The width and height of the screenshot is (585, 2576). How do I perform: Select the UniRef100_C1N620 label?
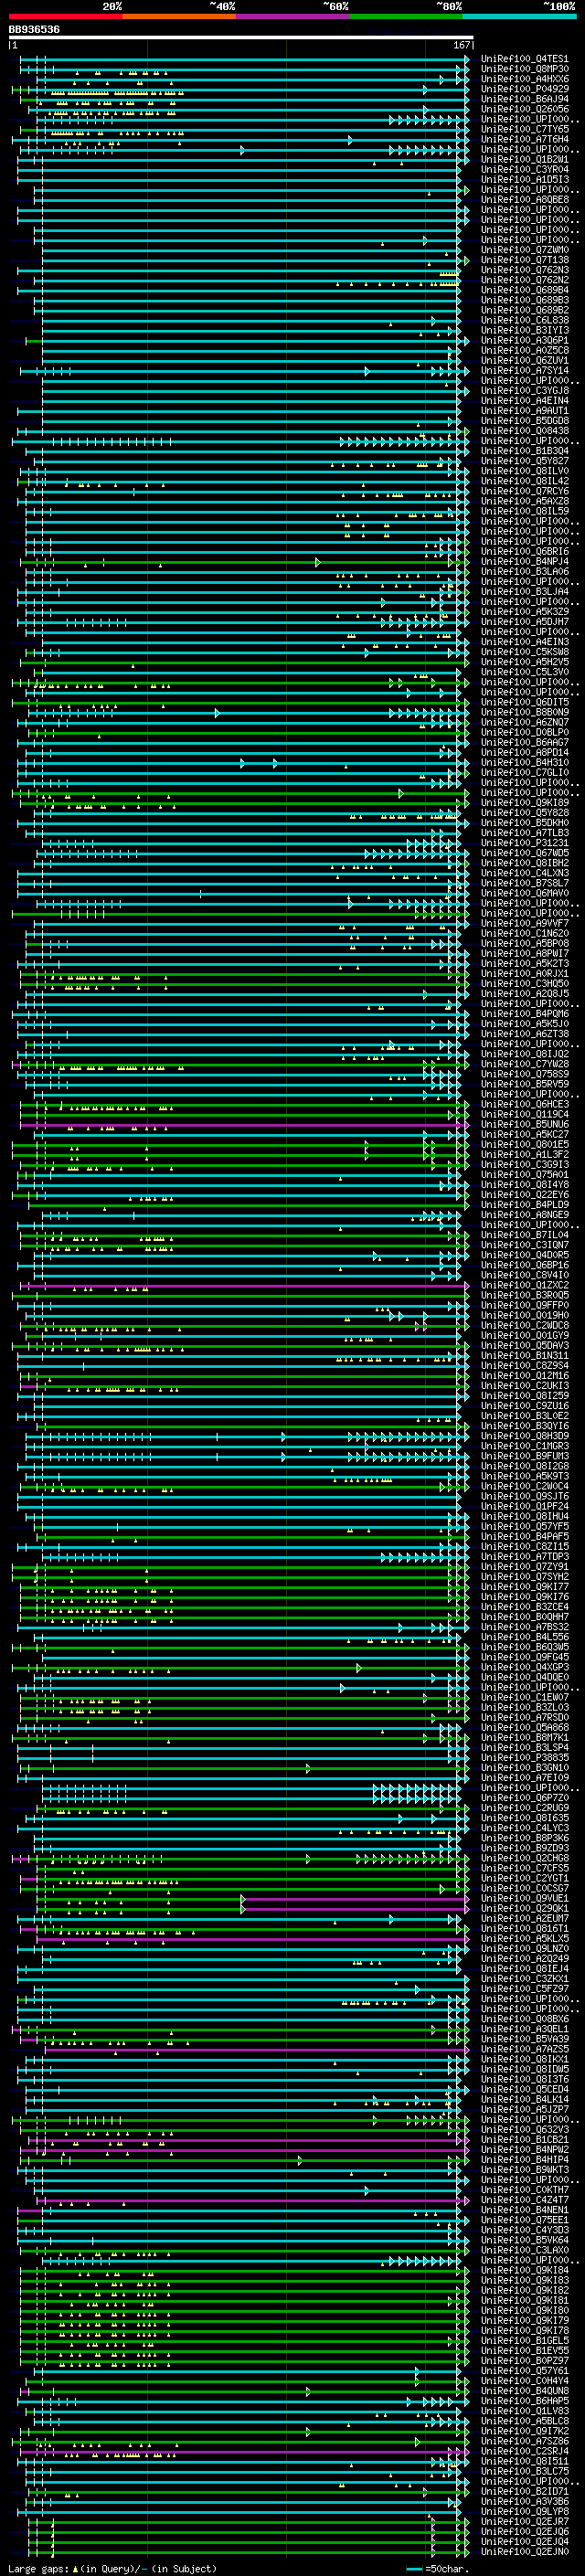pos(524,934)
